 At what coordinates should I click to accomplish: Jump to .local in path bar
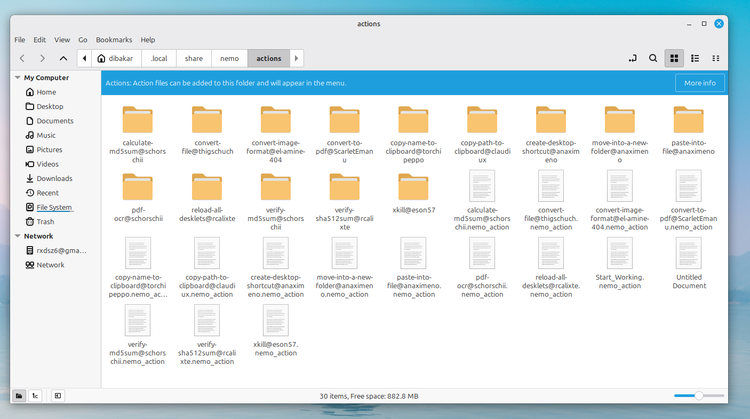159,58
